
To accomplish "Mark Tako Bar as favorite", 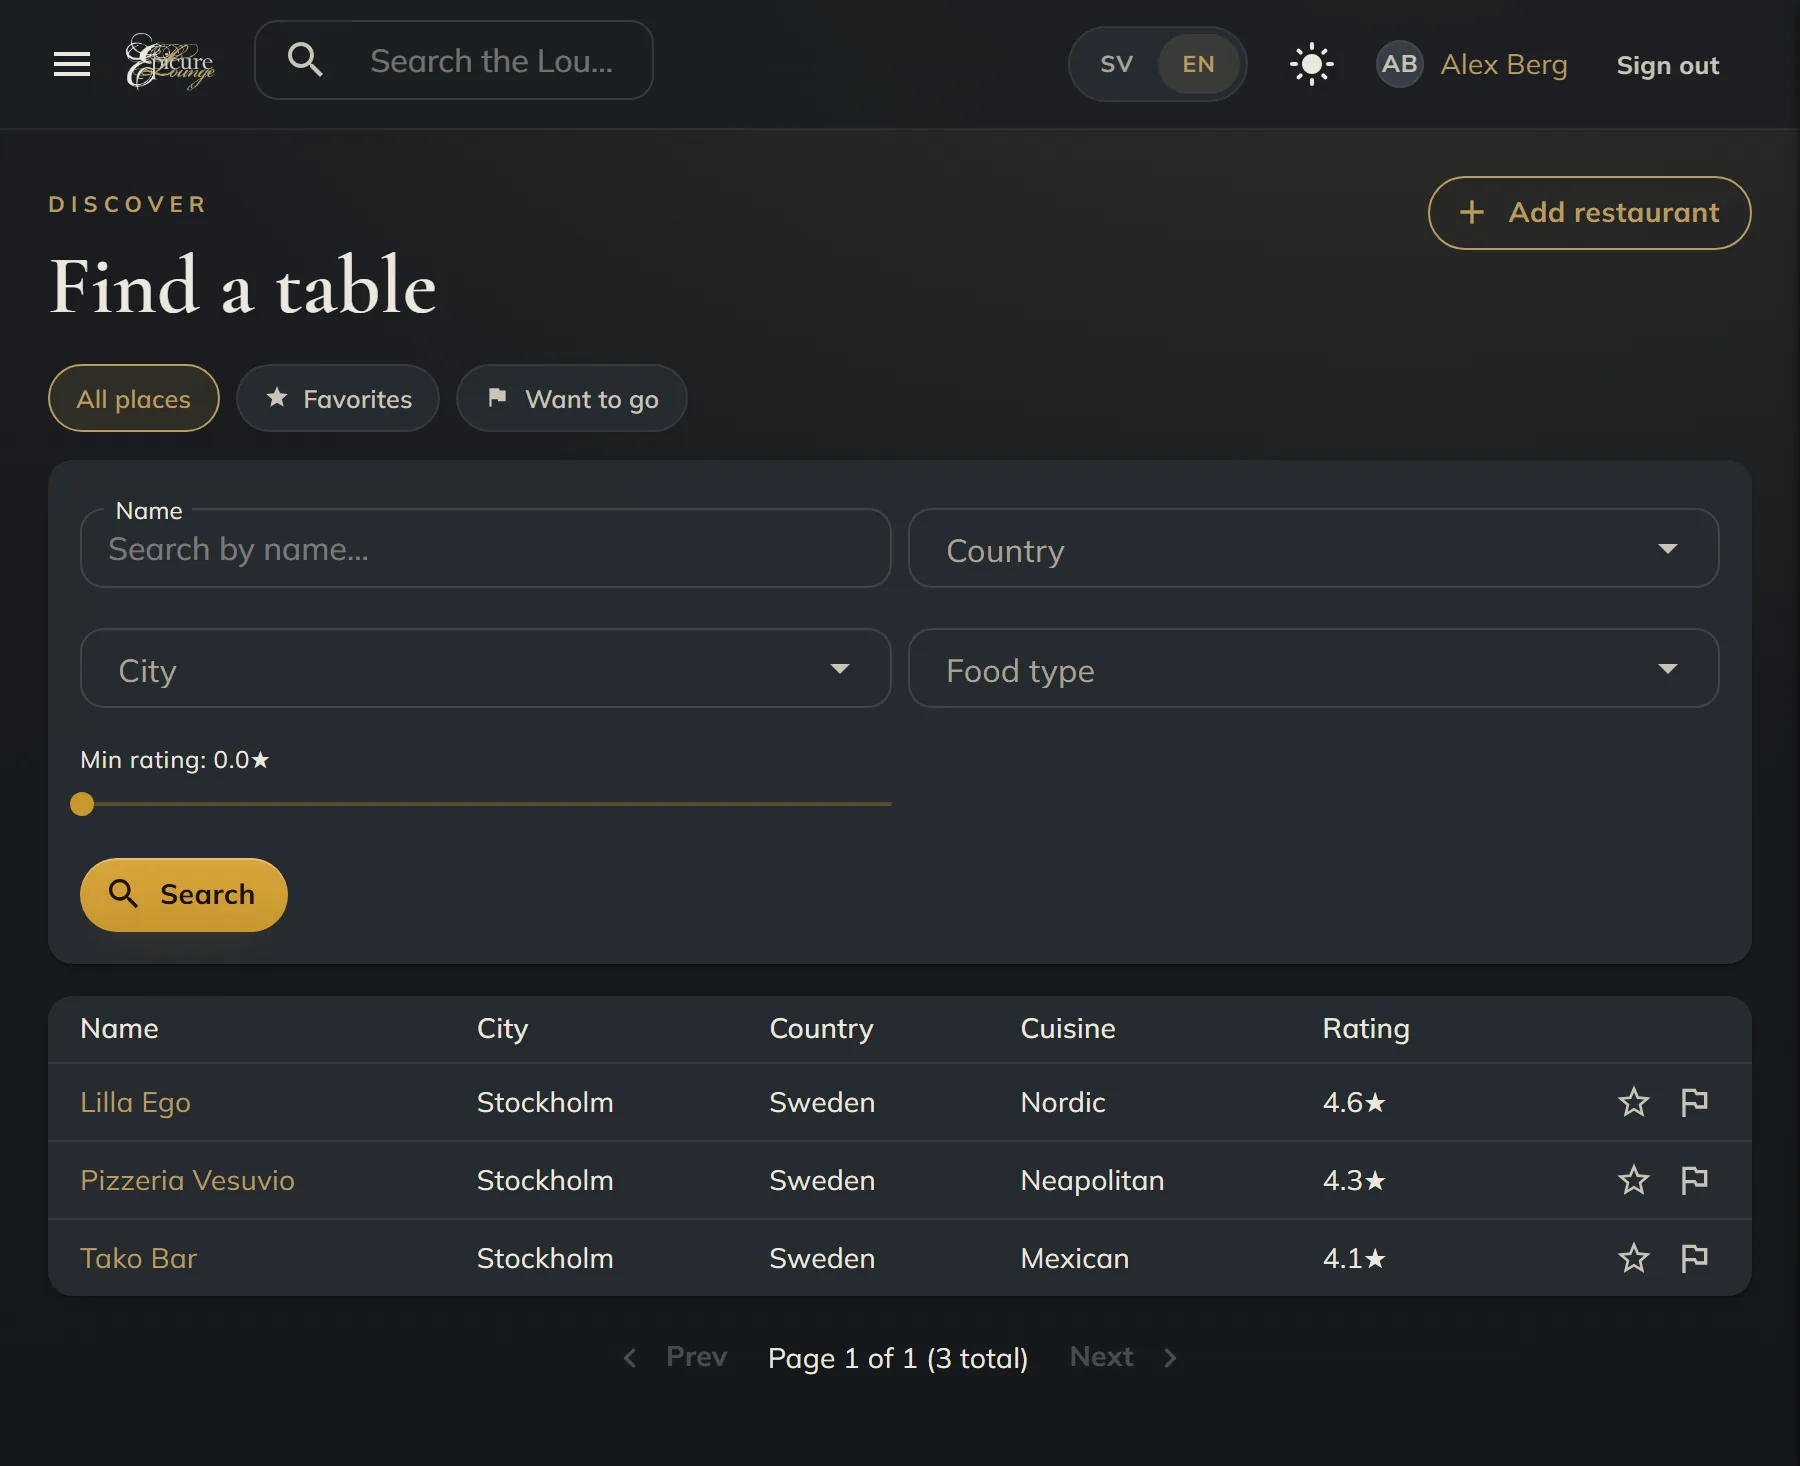I will click(1633, 1258).
